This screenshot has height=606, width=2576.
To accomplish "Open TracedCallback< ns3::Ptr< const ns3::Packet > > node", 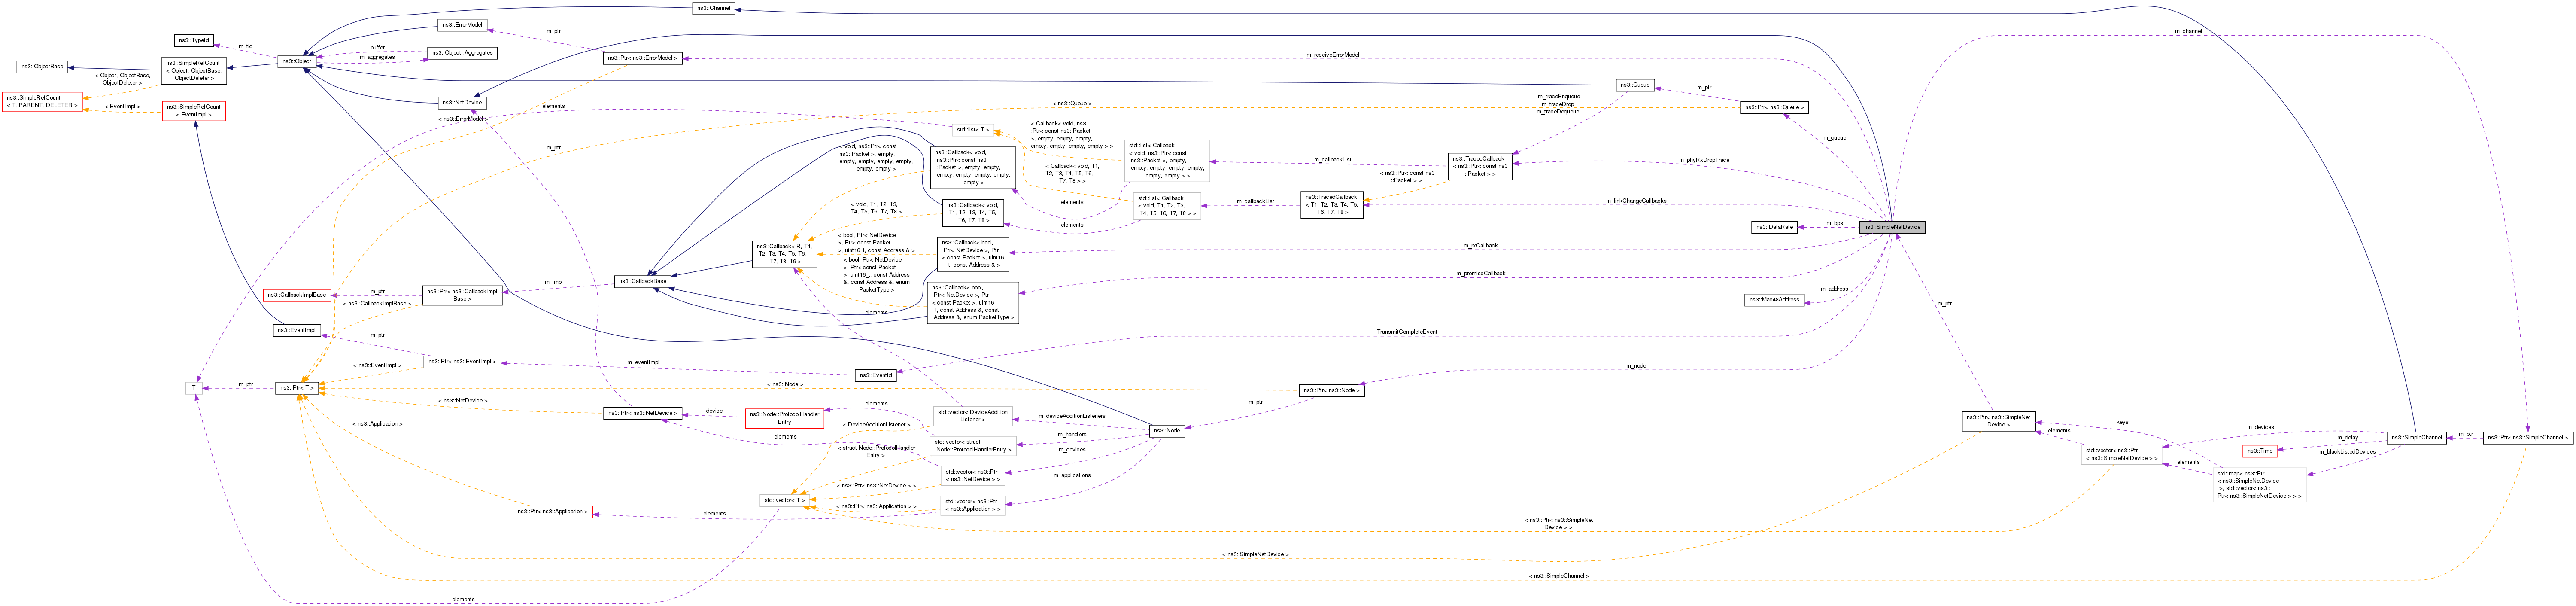I will pos(1480,166).
